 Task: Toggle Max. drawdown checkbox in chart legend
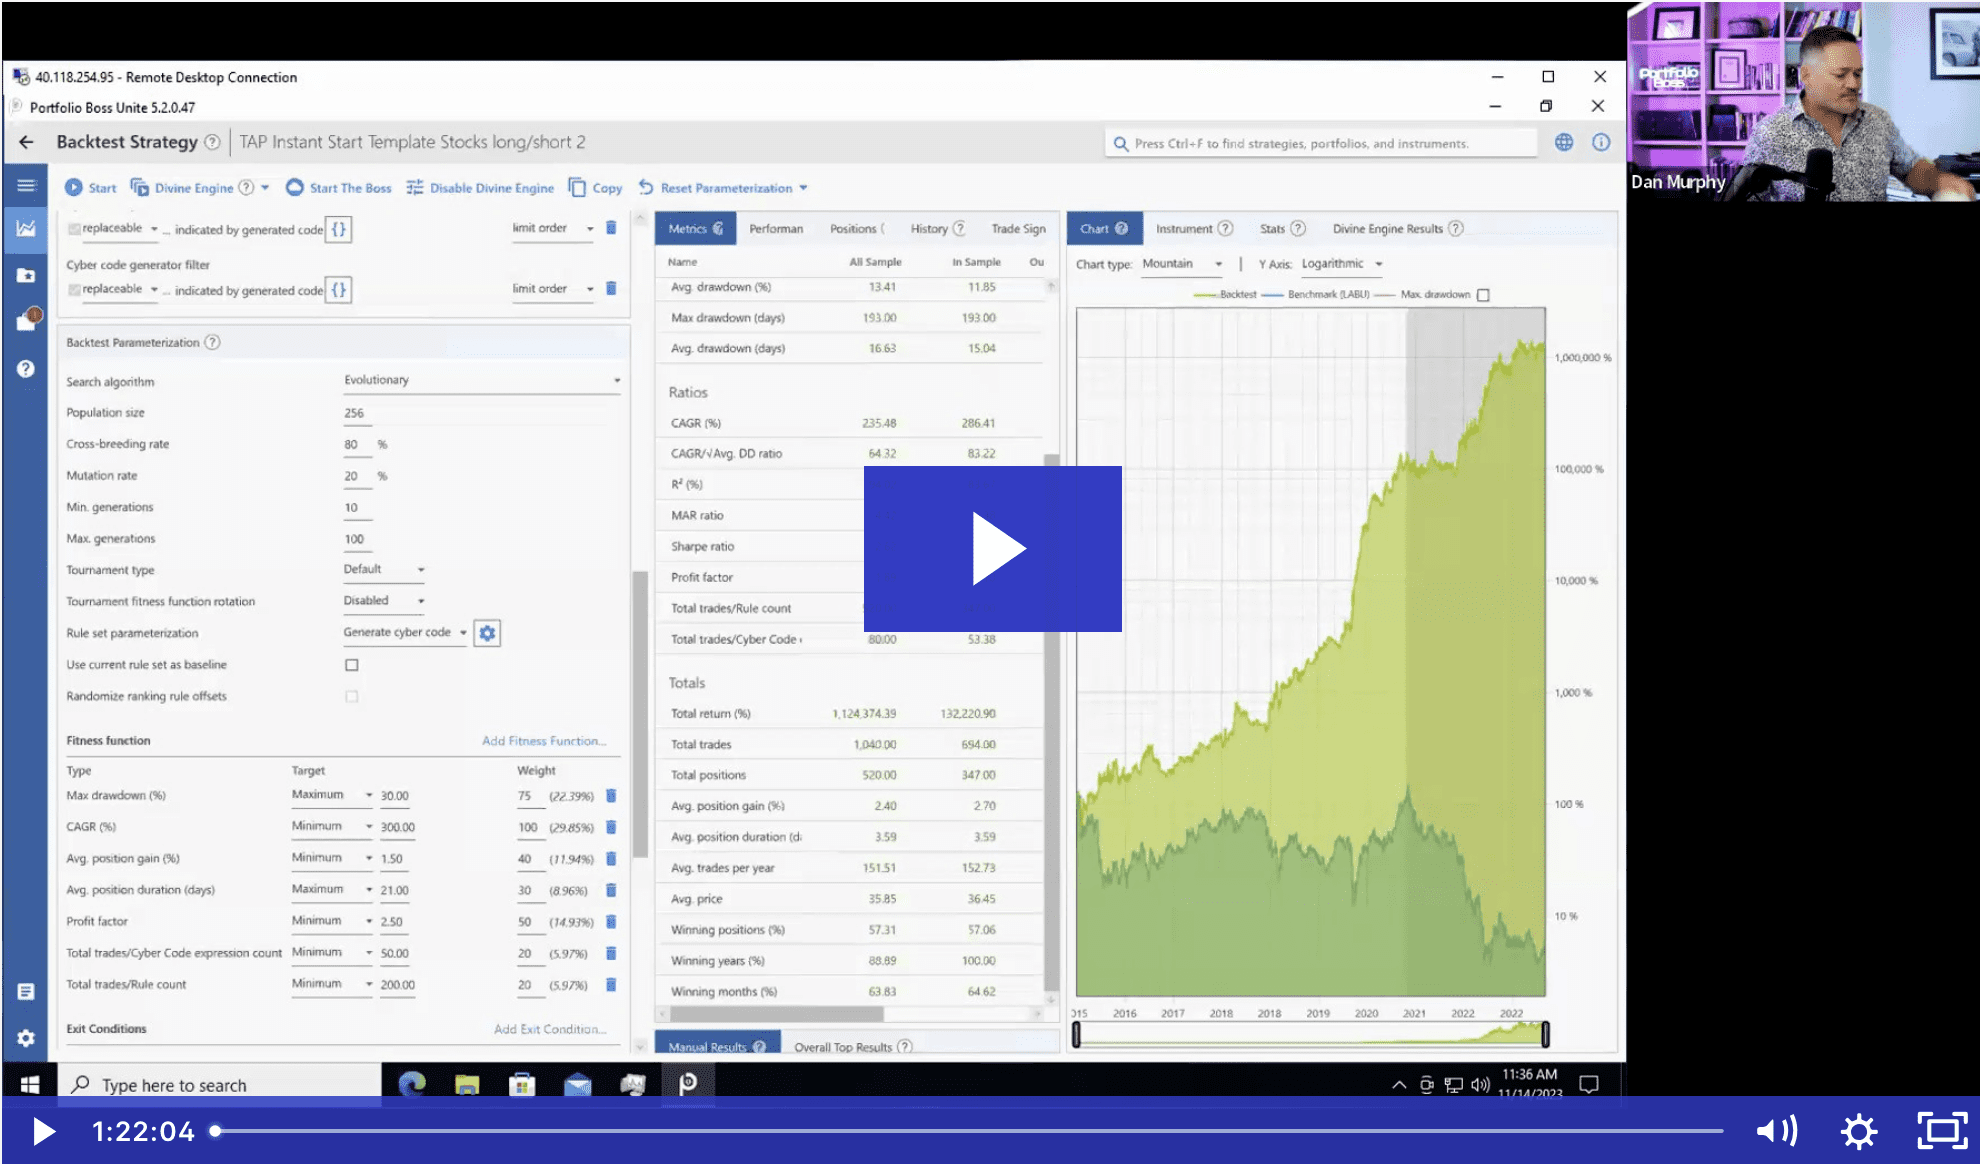point(1483,295)
